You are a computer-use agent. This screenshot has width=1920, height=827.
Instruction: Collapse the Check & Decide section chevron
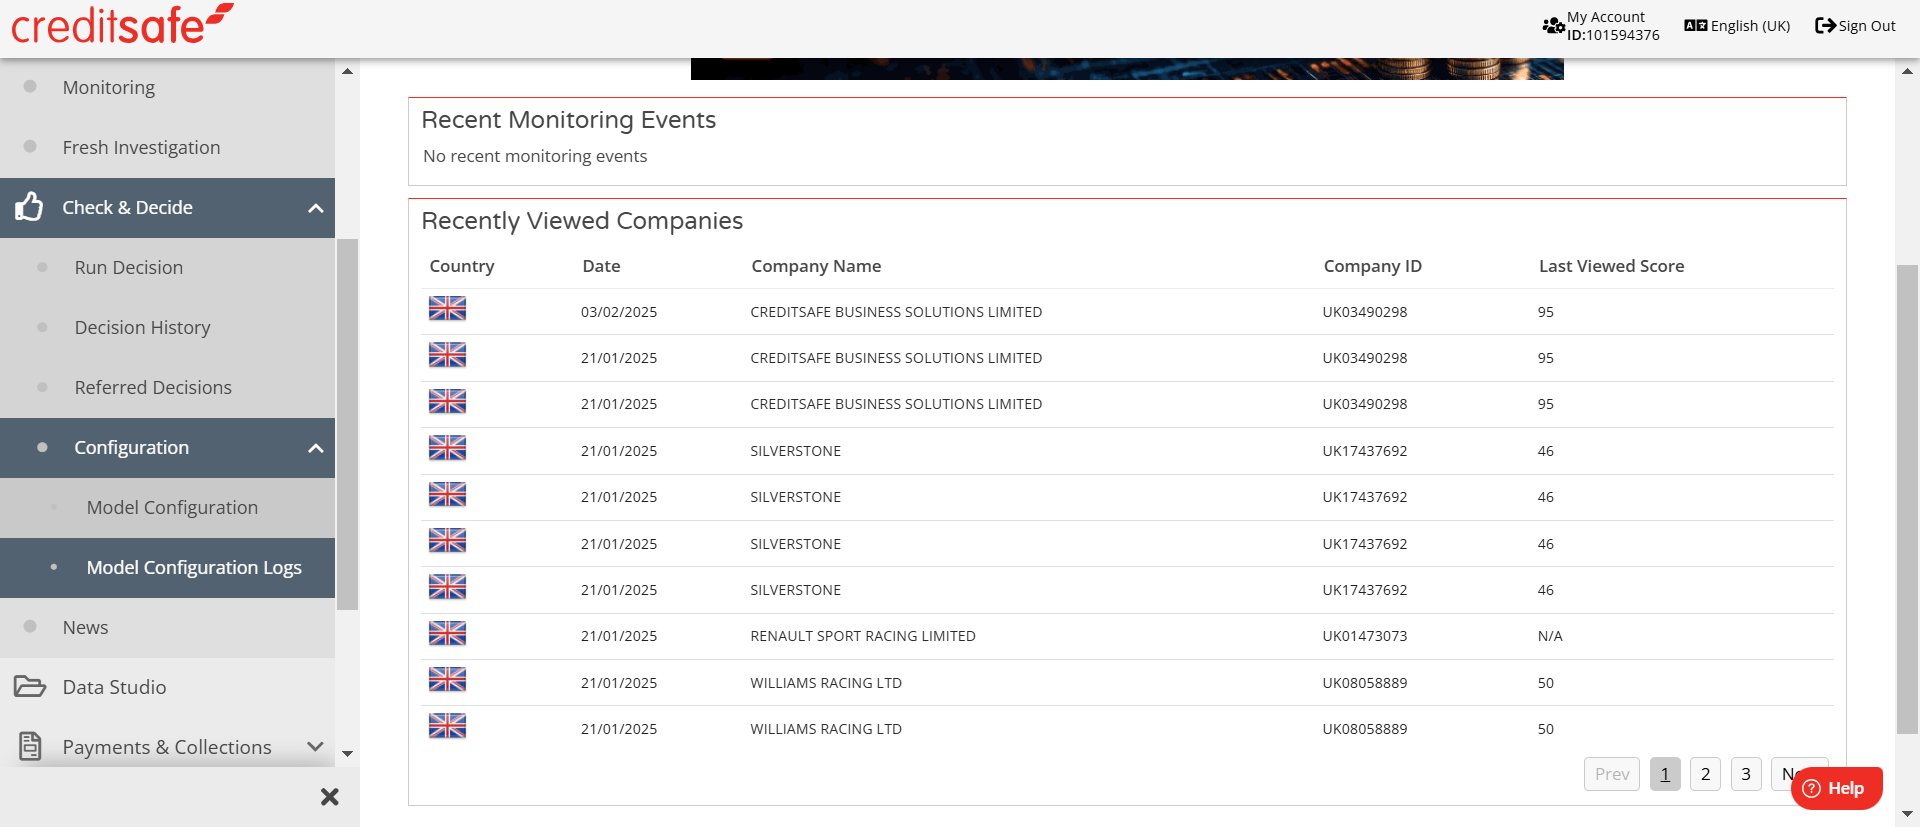click(x=316, y=208)
